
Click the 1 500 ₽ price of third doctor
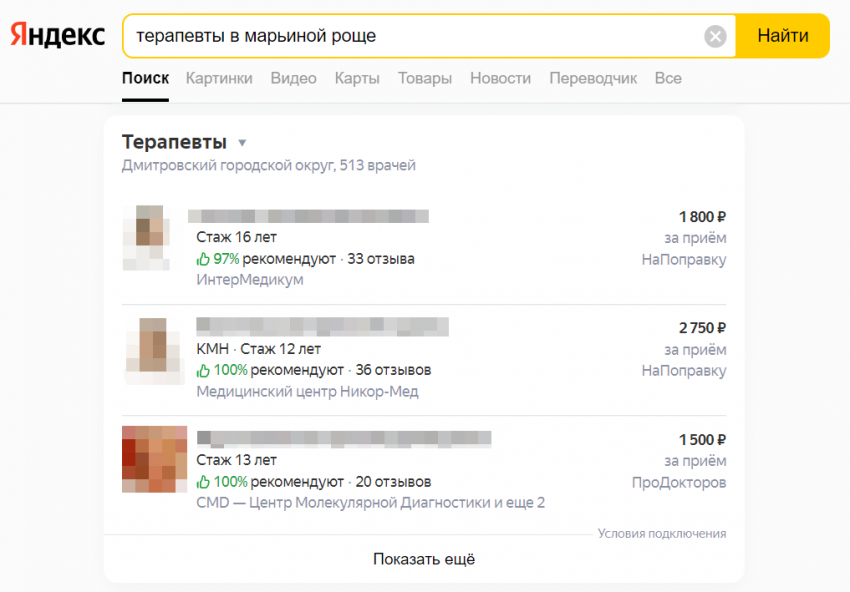tap(702, 440)
